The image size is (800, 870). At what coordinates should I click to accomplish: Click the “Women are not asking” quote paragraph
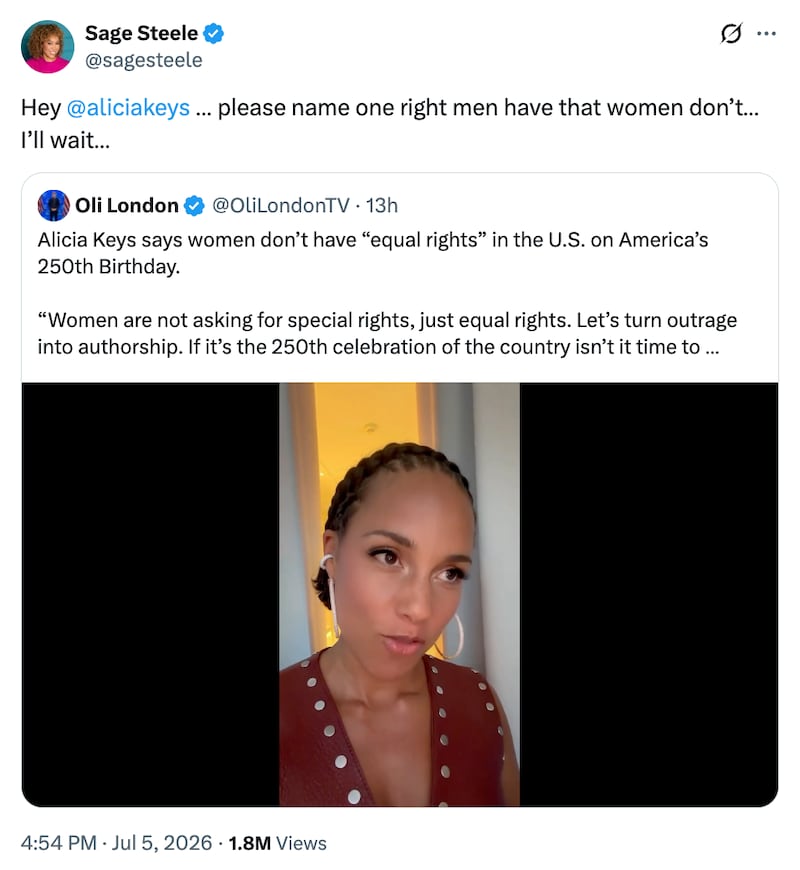pos(387,333)
